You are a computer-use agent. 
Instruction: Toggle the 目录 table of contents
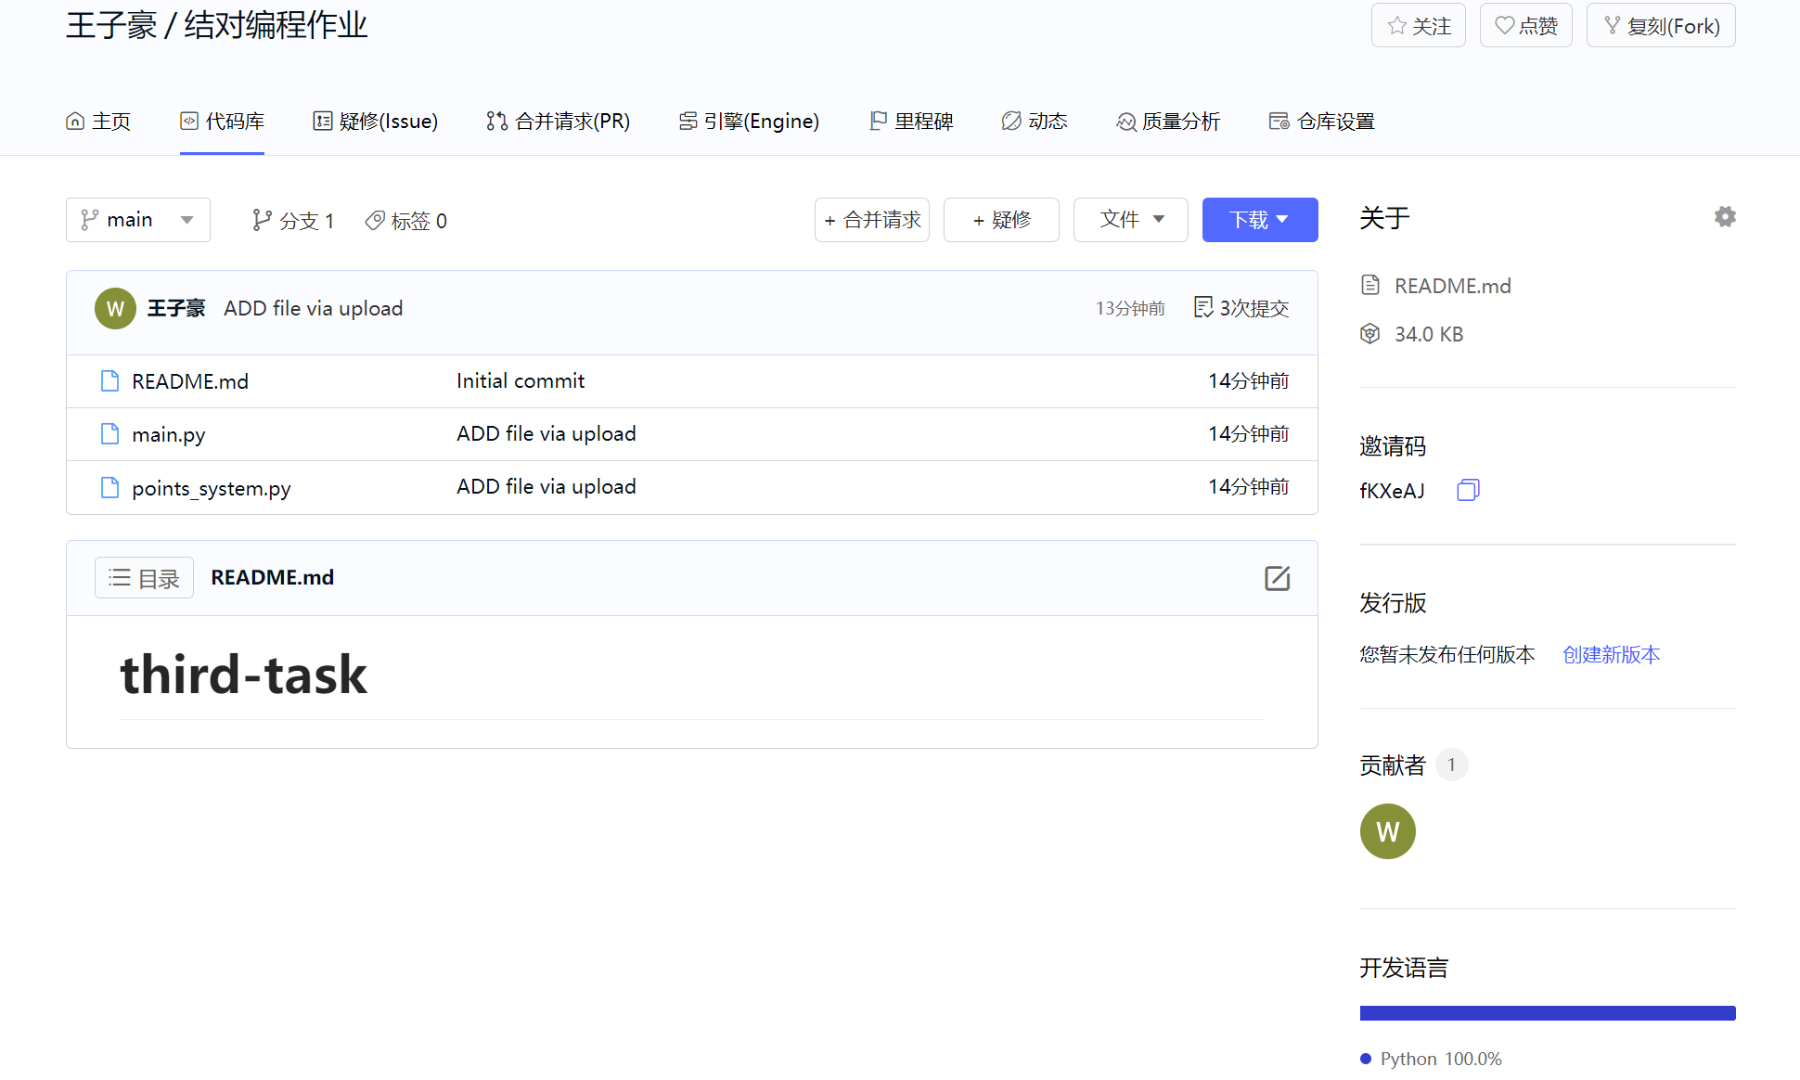pos(144,578)
